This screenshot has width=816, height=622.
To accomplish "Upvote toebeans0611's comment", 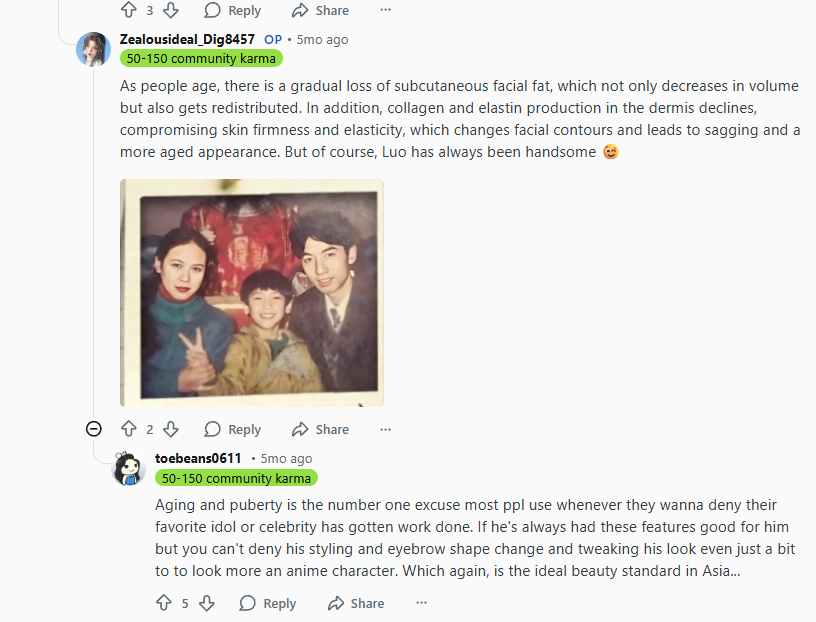I will [x=164, y=603].
